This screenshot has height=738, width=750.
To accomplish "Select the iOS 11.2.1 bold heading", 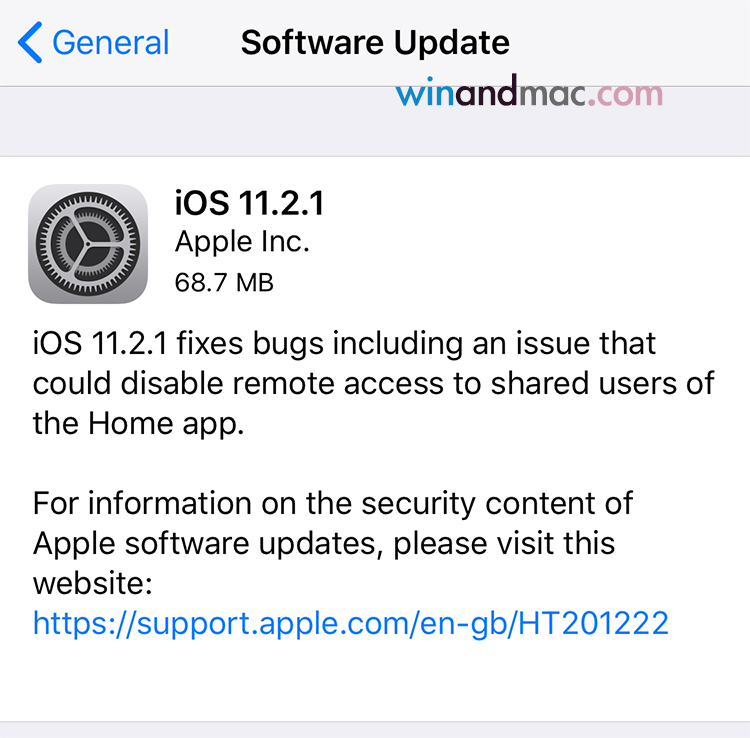I will pyautogui.click(x=250, y=203).
